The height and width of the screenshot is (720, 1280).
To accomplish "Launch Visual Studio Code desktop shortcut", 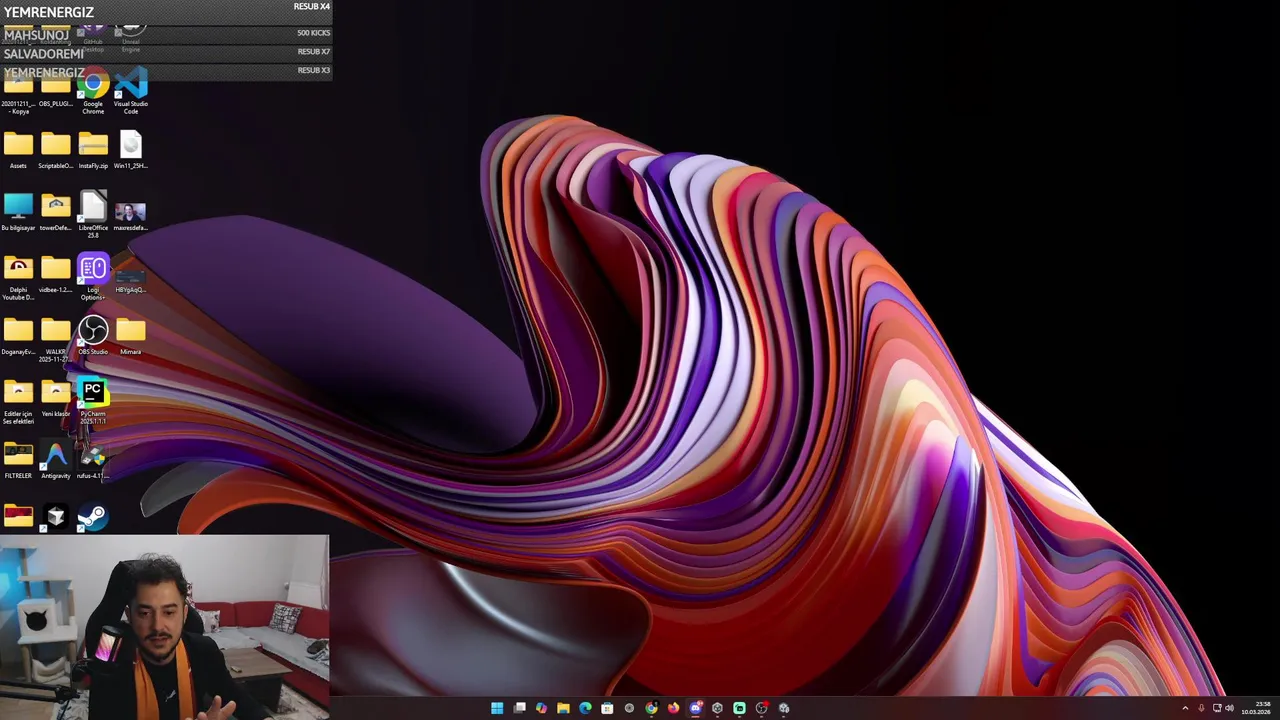I will point(131,90).
